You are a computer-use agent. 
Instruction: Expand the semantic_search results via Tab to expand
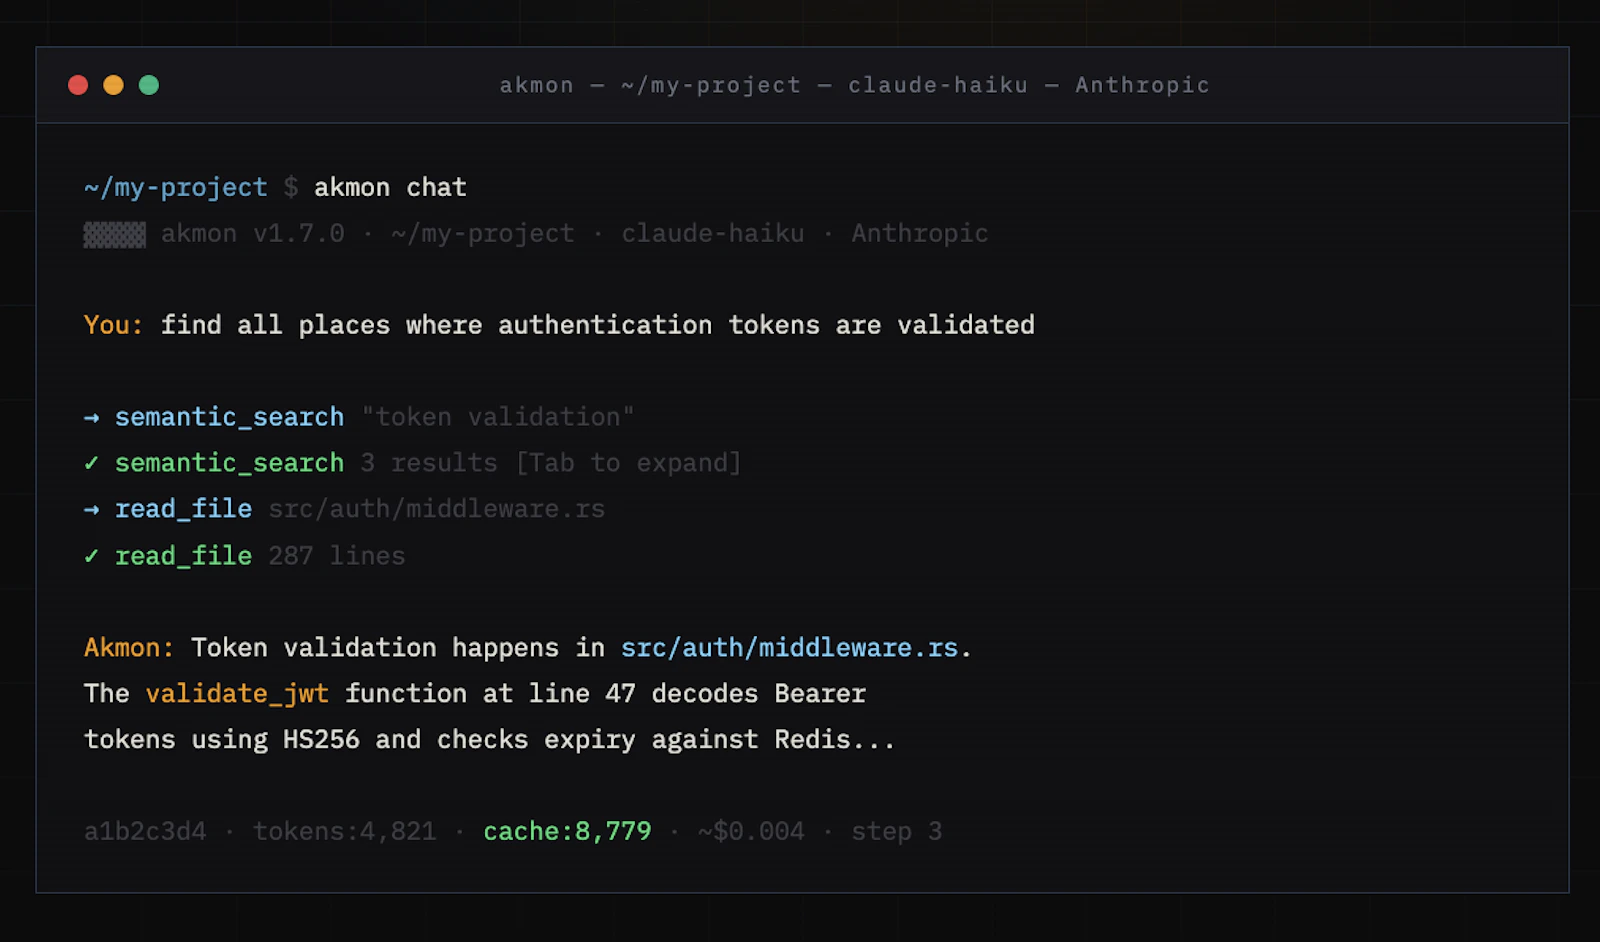click(x=630, y=463)
